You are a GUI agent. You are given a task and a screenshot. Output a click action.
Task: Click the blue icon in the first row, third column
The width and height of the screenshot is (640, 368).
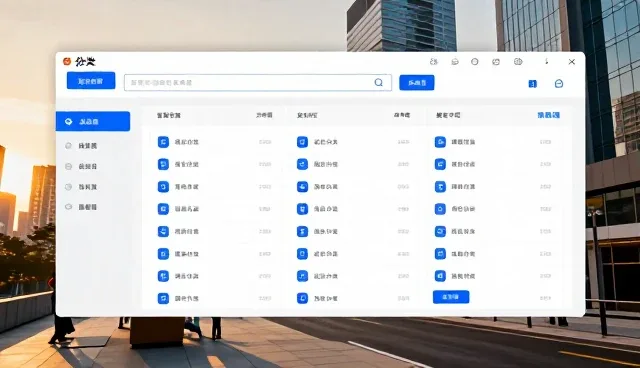click(x=440, y=142)
